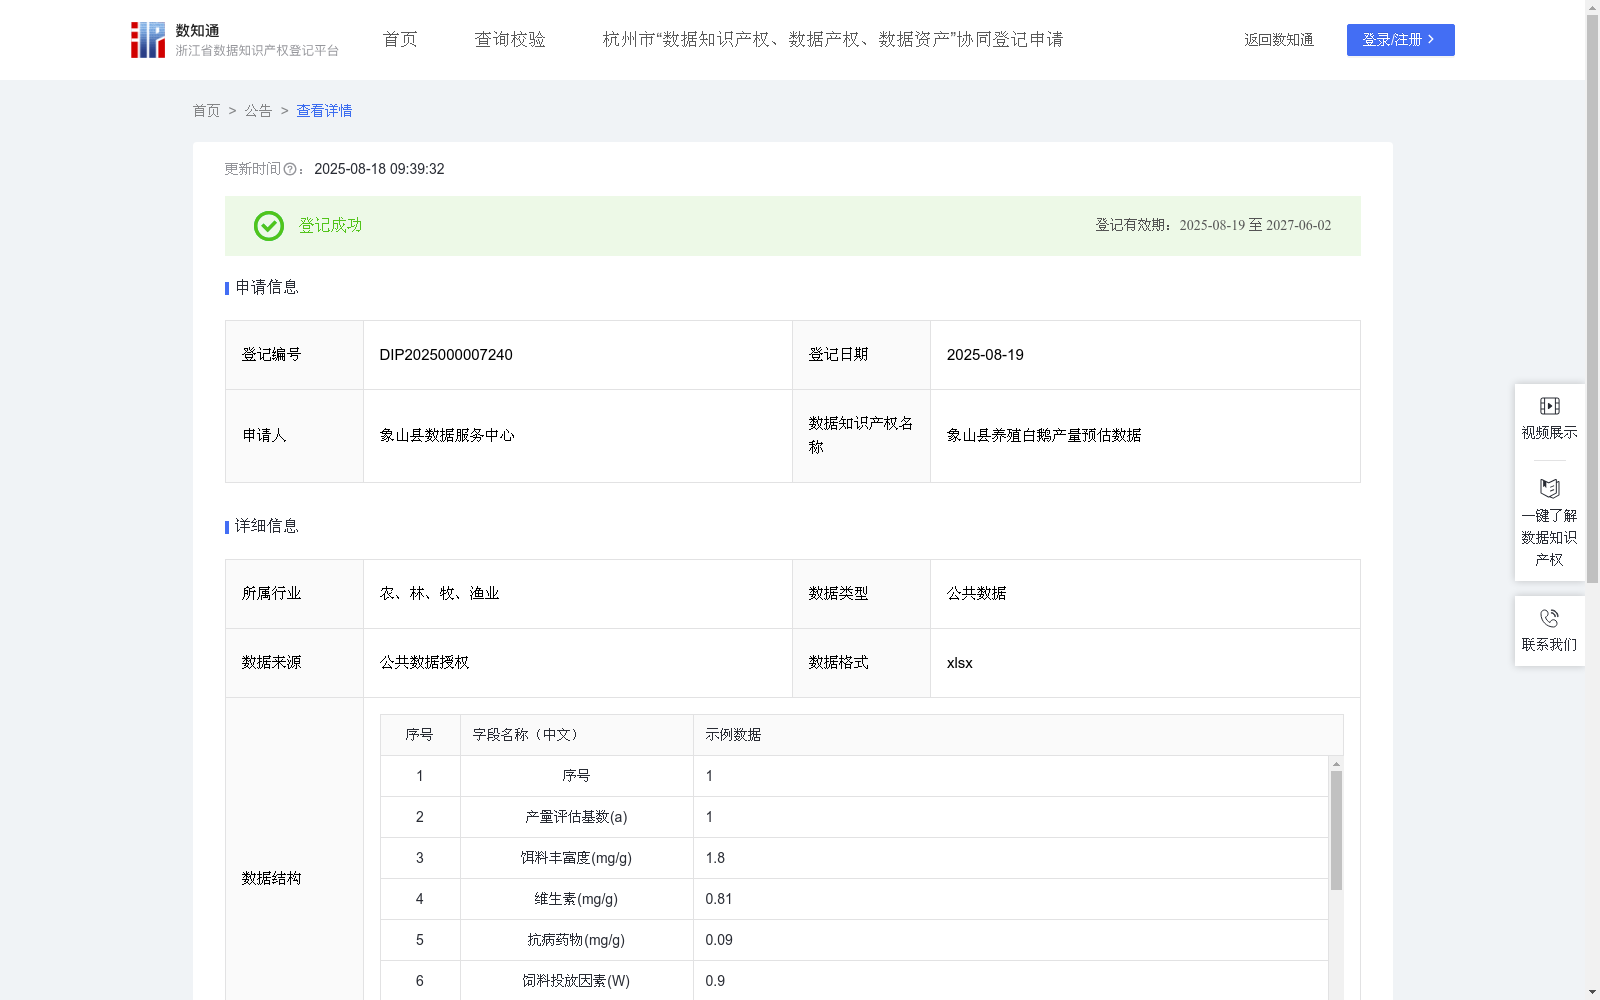
Task: Click the 返回数知通 link
Action: click(x=1279, y=40)
